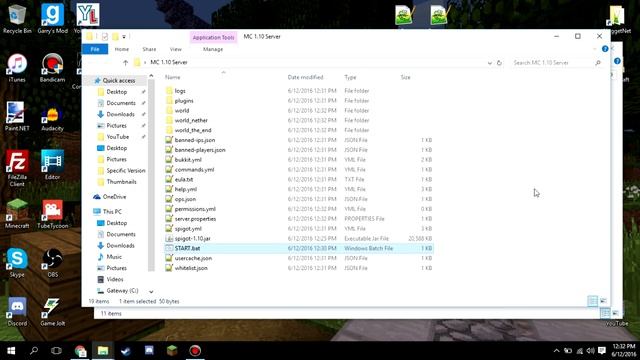Viewport: 640px width, 360px height.
Task: Open the clock and date in taskbar
Action: pos(624,351)
